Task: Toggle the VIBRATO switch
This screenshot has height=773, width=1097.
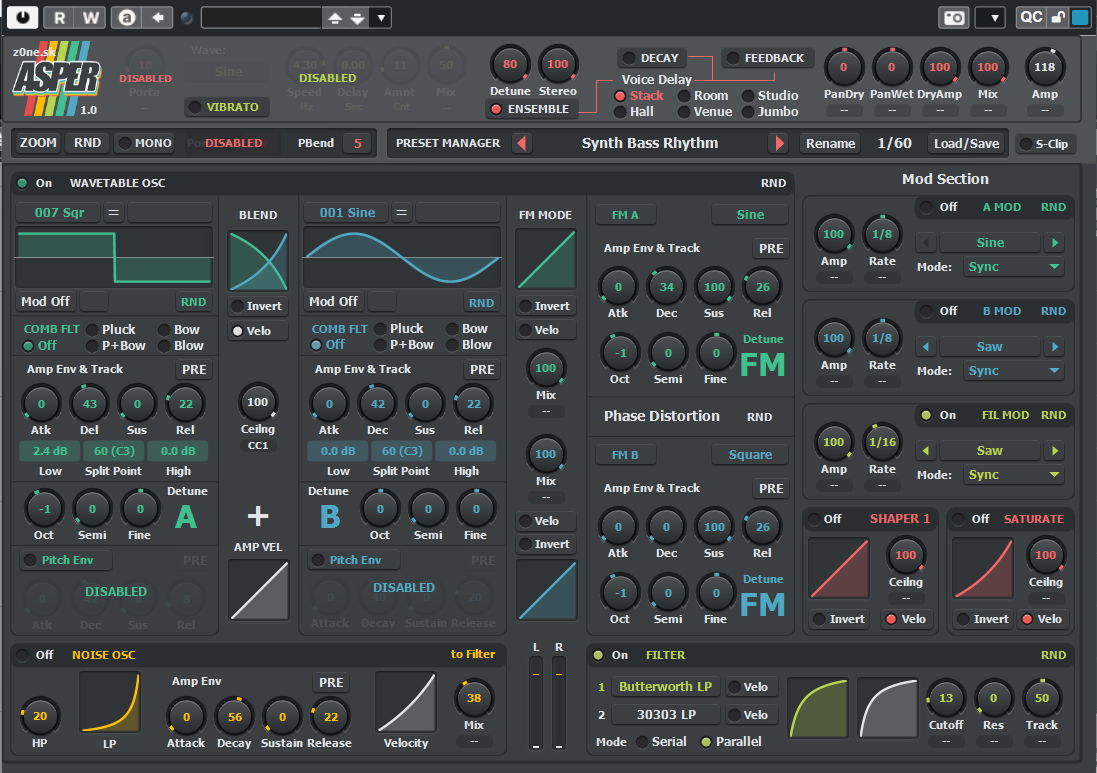Action: [222, 107]
